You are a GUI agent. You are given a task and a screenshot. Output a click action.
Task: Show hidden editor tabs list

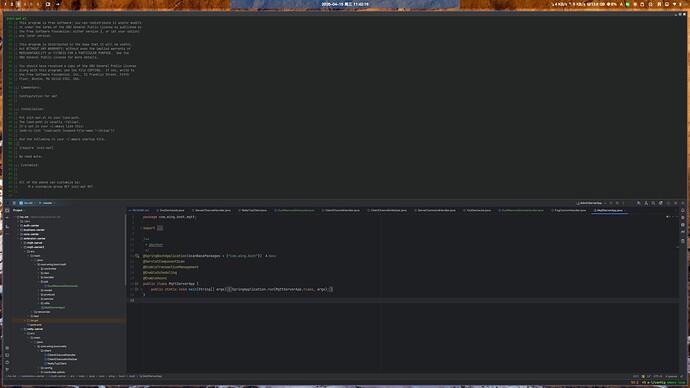675,211
